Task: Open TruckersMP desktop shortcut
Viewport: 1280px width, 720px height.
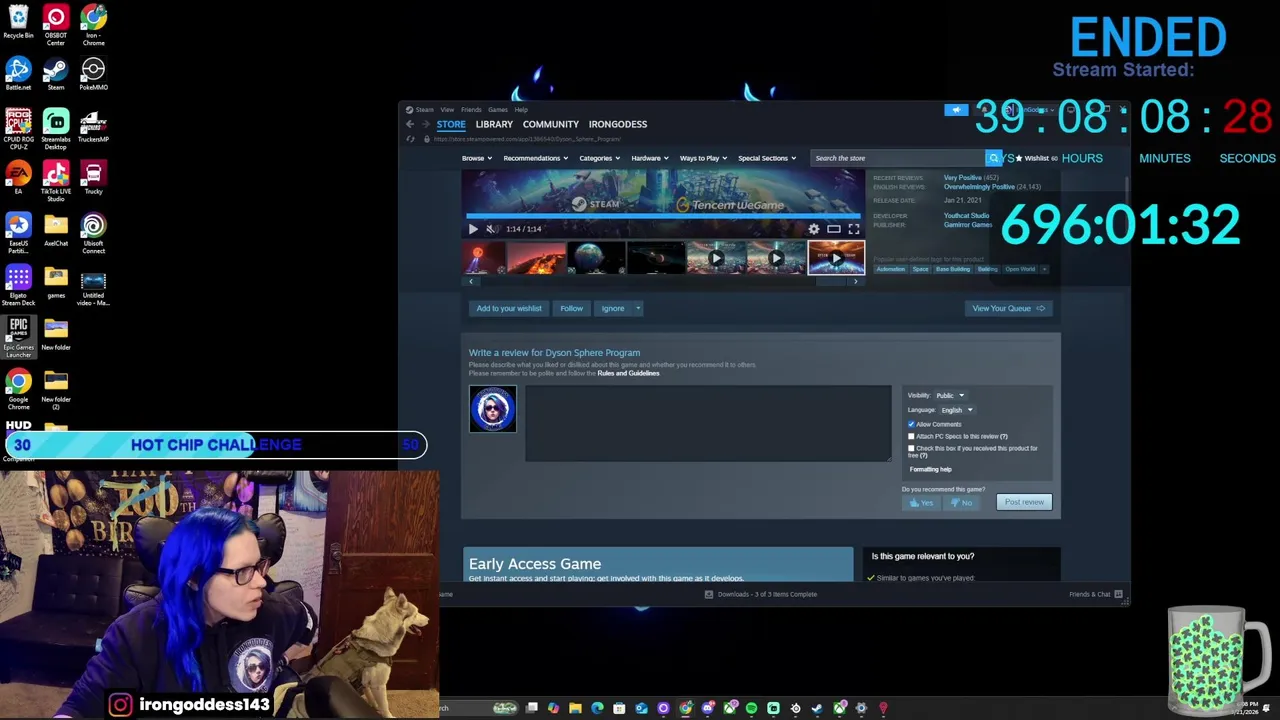Action: [x=93, y=126]
